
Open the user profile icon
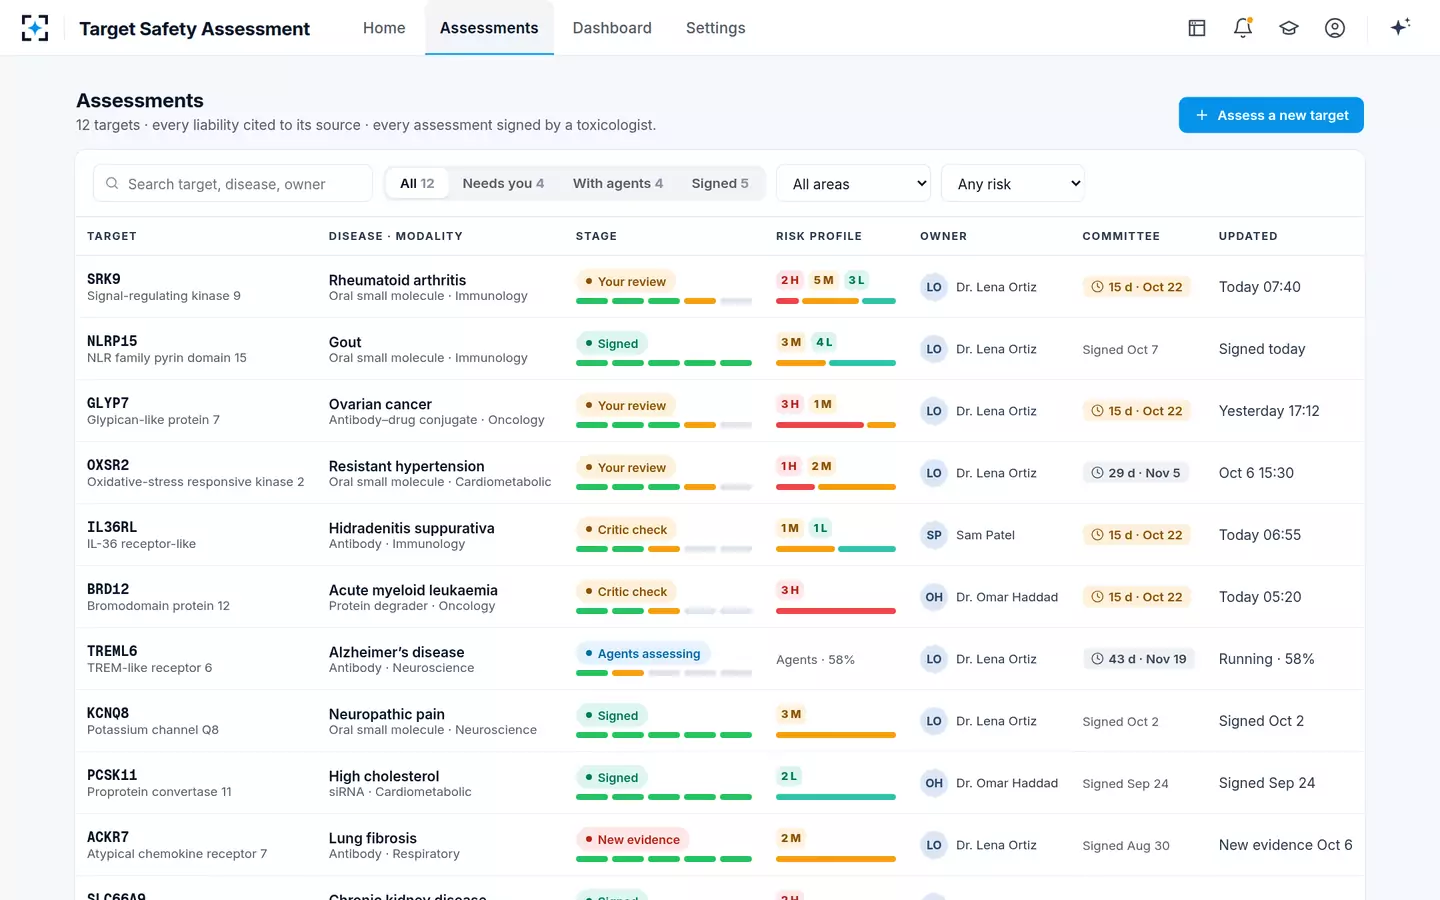pos(1335,28)
